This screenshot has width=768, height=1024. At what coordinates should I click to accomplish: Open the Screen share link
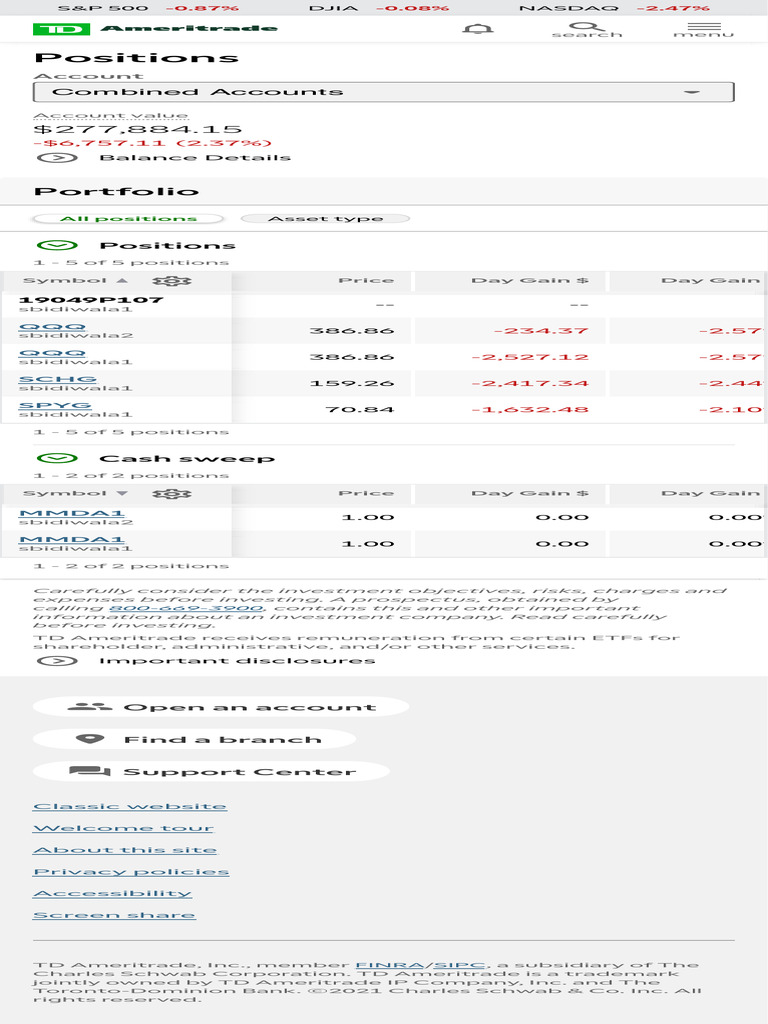click(114, 915)
